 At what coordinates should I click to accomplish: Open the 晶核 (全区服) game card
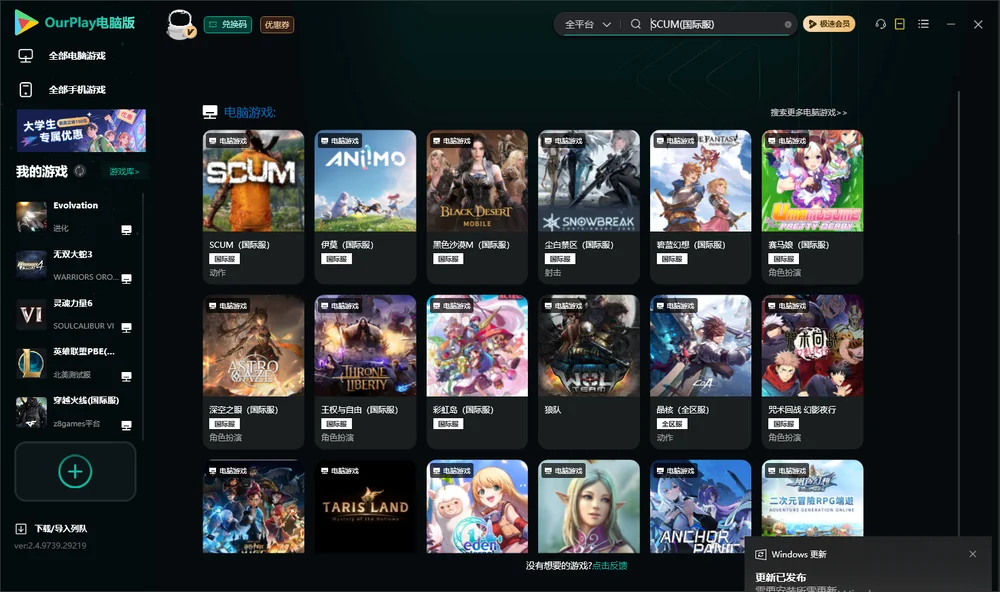click(701, 372)
